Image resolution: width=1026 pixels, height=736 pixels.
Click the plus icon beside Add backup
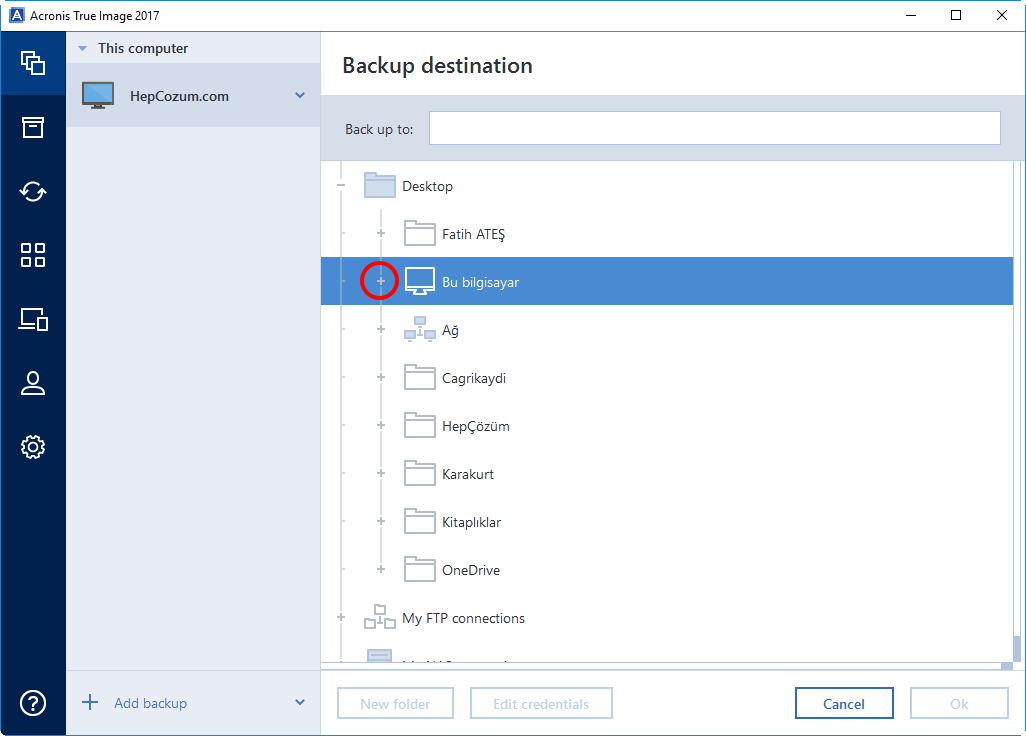click(x=90, y=703)
